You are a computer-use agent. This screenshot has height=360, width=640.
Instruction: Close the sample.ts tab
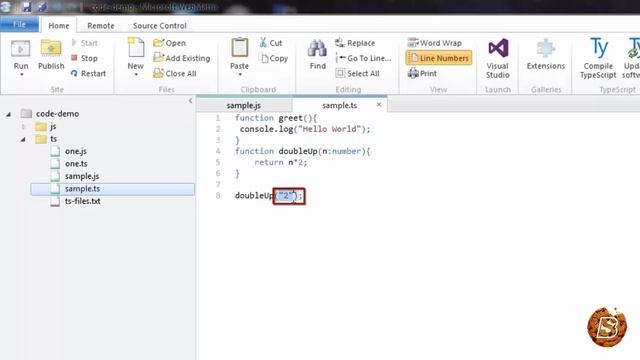[379, 104]
